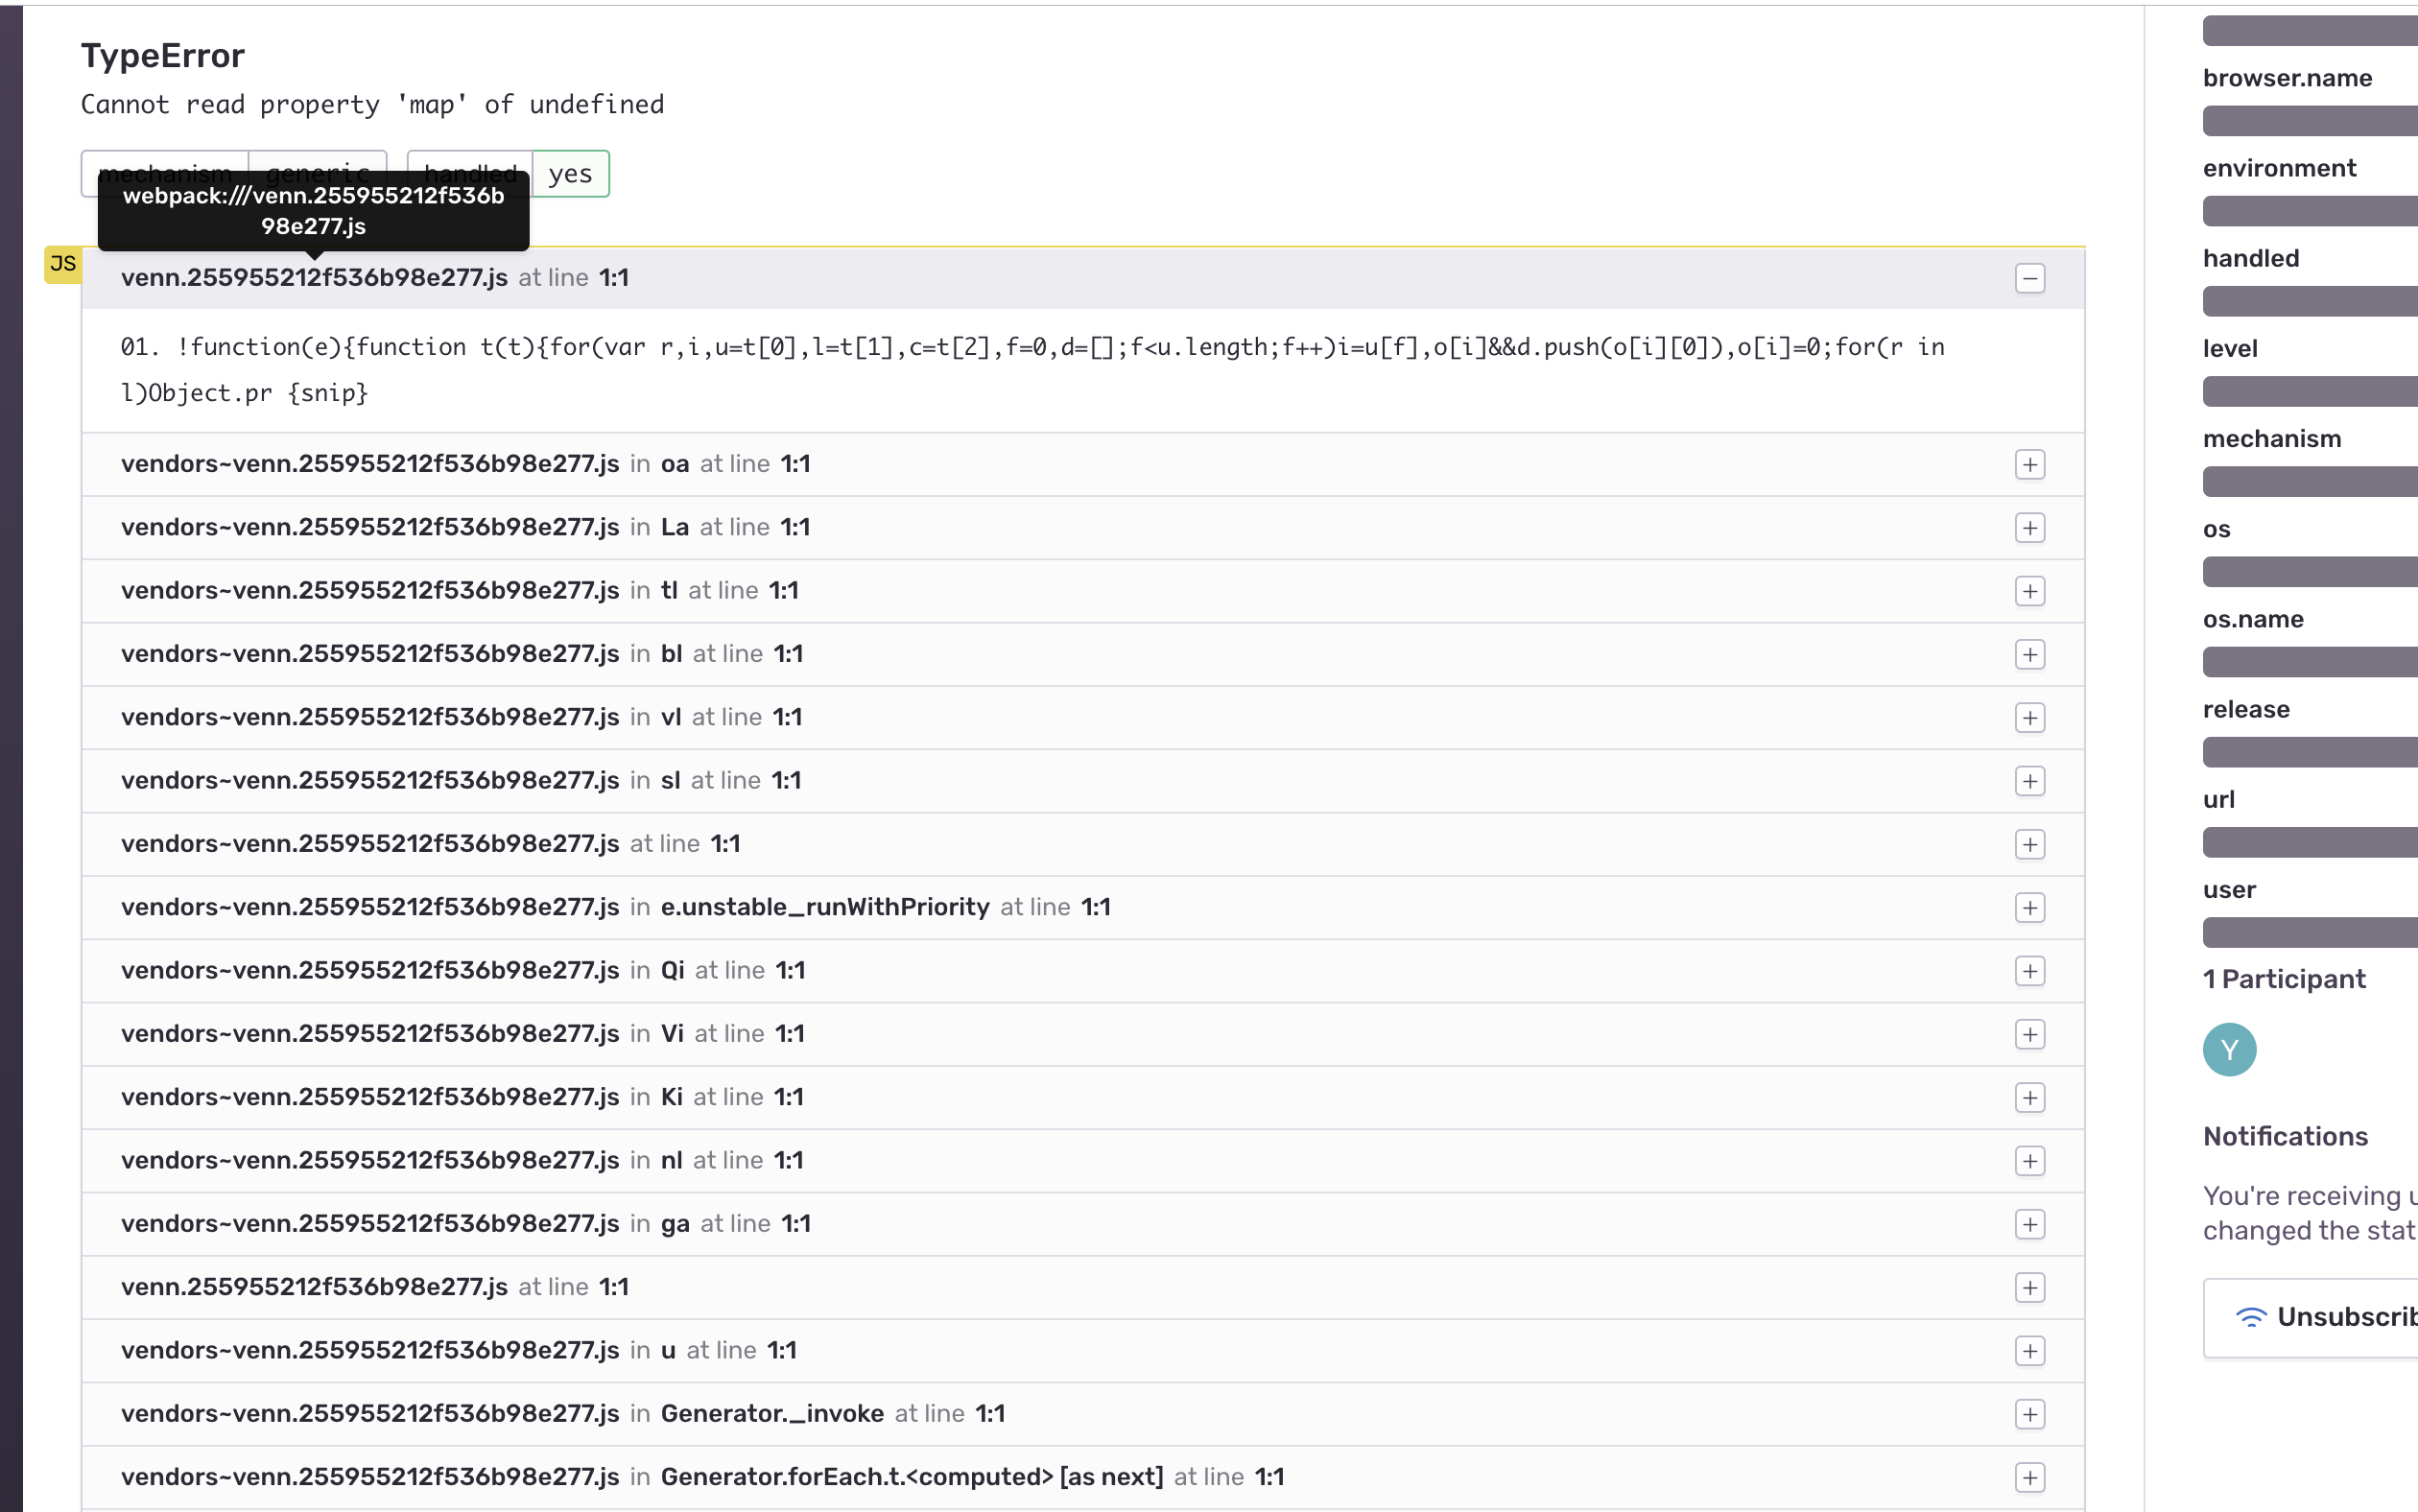Click the yellow JS file type badge
This screenshot has width=2418, height=1512.
[63, 264]
